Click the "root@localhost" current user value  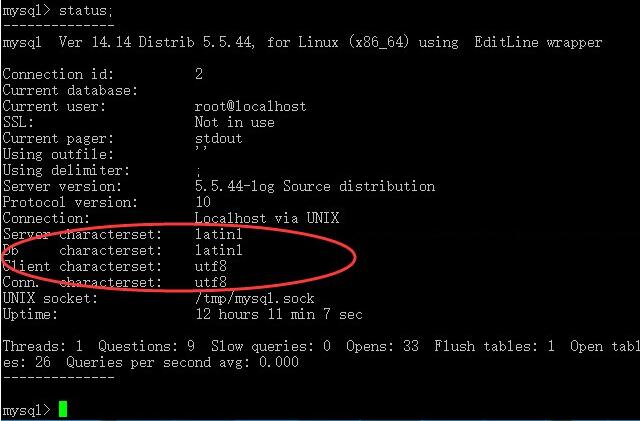pyautogui.click(x=250, y=106)
